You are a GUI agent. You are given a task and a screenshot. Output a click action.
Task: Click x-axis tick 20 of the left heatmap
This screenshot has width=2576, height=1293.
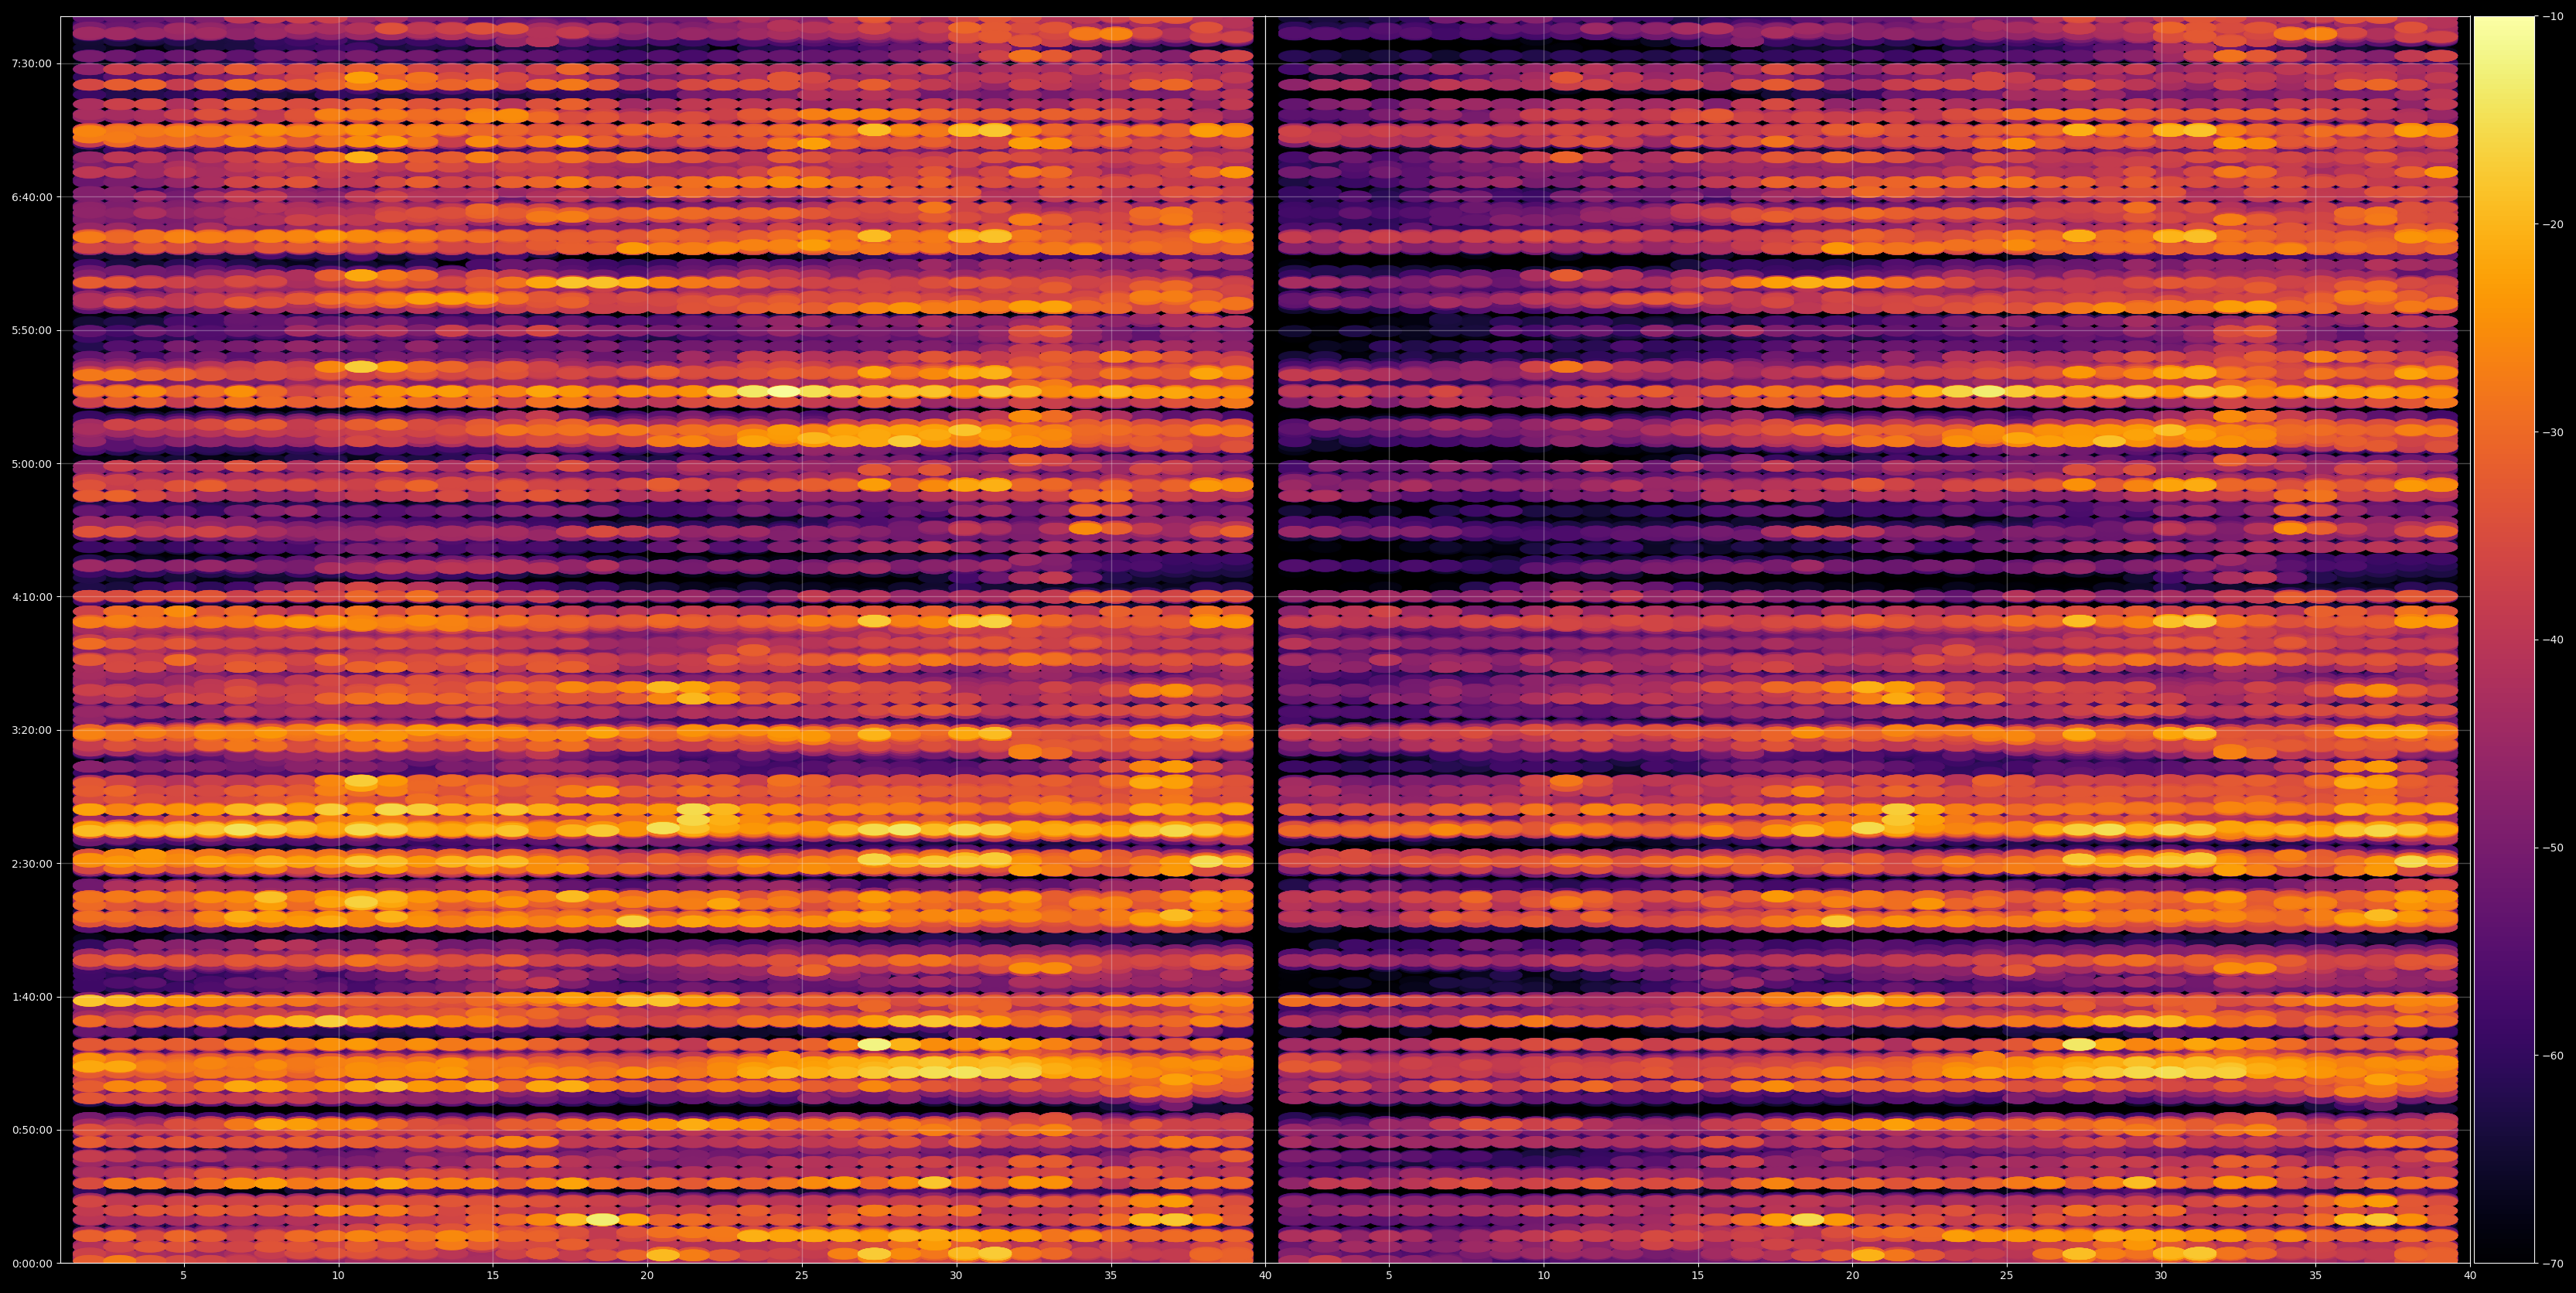647,1276
